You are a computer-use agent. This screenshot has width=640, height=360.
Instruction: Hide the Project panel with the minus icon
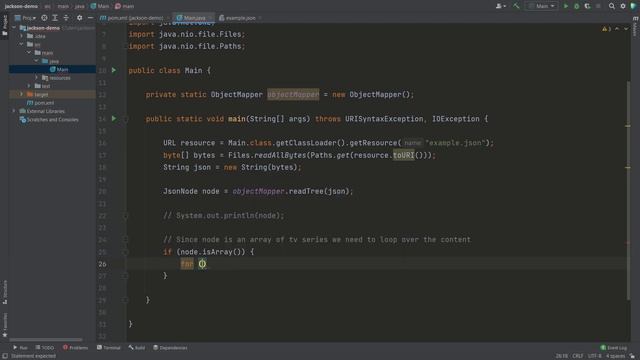click(90, 18)
